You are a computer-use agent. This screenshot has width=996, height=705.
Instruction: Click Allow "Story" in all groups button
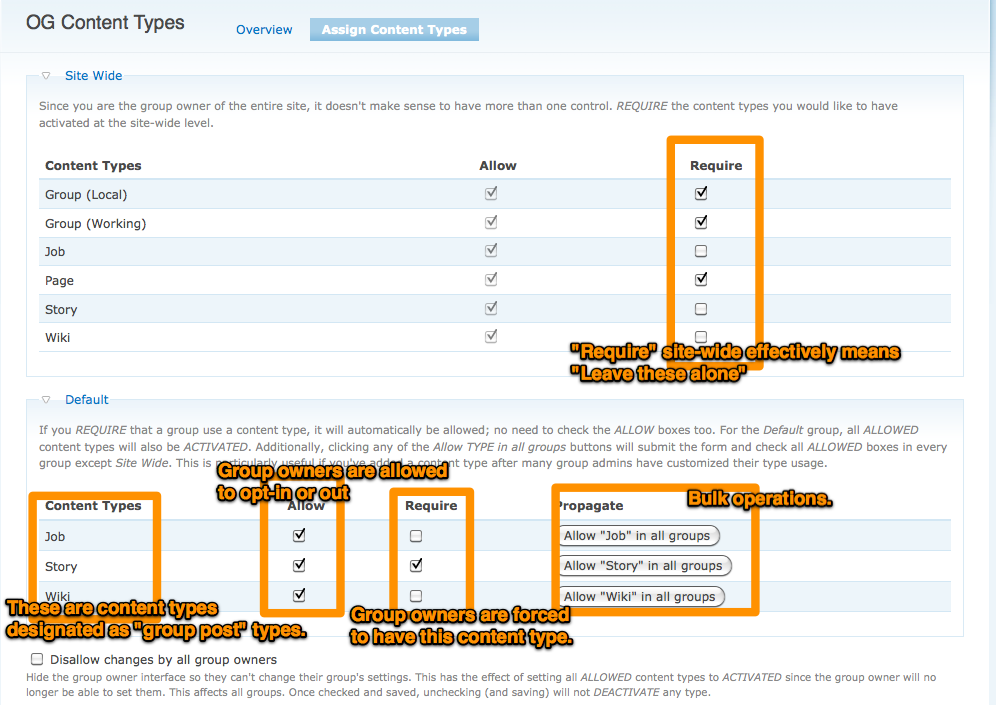(x=645, y=565)
